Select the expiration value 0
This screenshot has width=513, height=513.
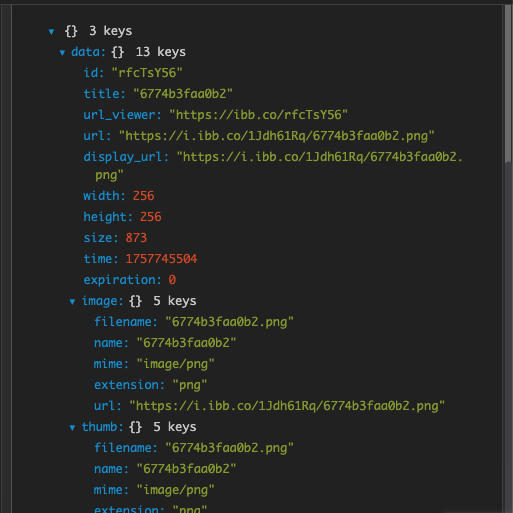click(172, 280)
